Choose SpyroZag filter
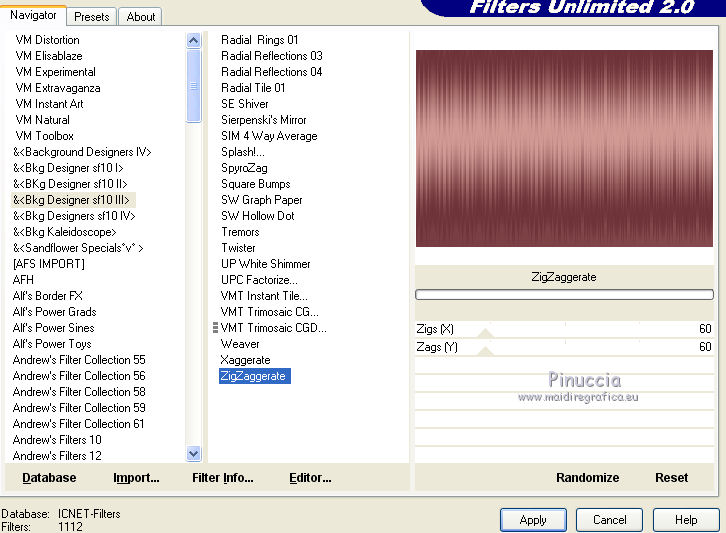726x533 pixels. click(x=244, y=168)
